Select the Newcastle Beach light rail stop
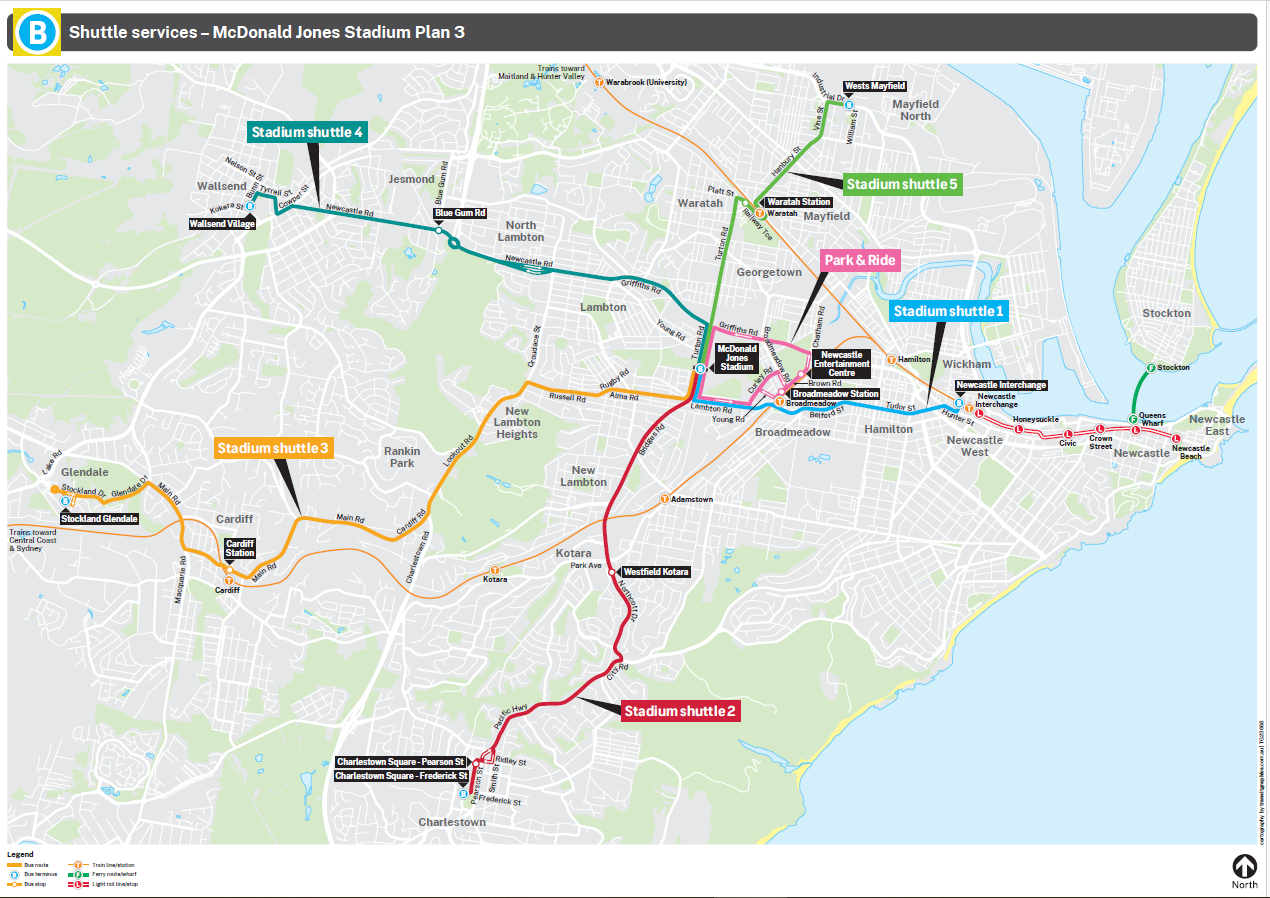This screenshot has width=1270, height=898. [x=1176, y=439]
